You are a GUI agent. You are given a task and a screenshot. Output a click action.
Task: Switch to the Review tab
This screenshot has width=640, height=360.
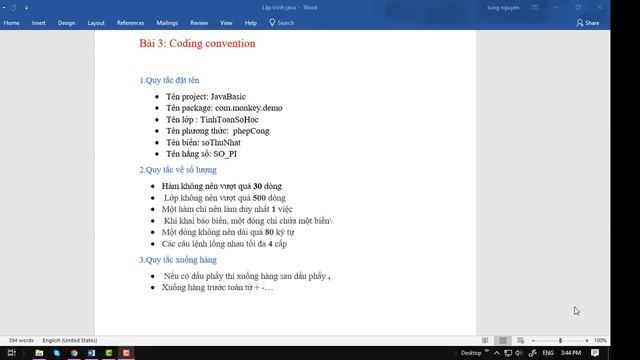coord(199,23)
